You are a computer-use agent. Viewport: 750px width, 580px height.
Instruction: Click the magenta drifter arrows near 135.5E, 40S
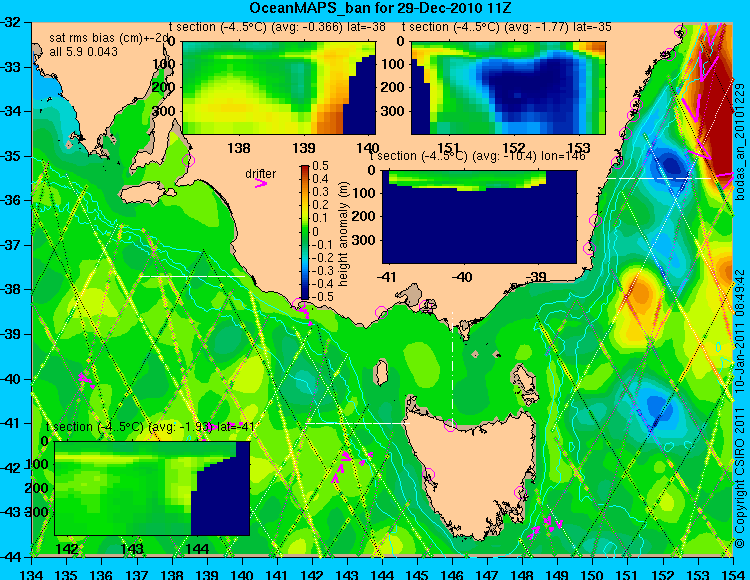pos(86,380)
